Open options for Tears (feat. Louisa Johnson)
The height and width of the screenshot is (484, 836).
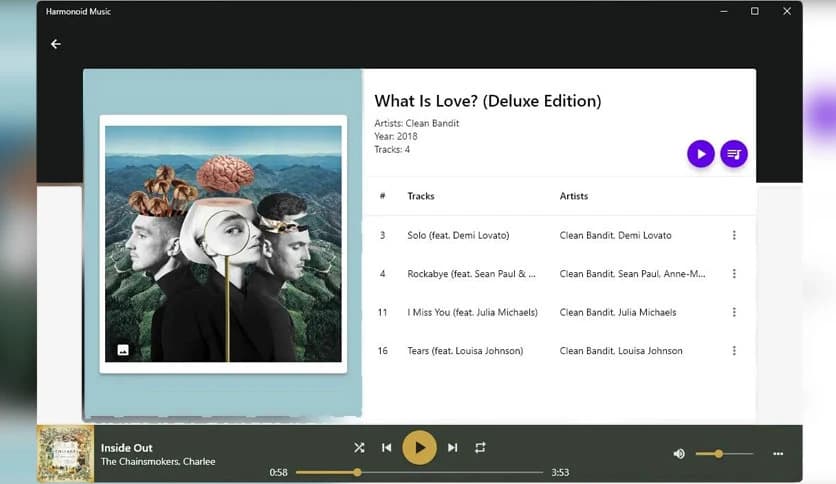point(734,350)
